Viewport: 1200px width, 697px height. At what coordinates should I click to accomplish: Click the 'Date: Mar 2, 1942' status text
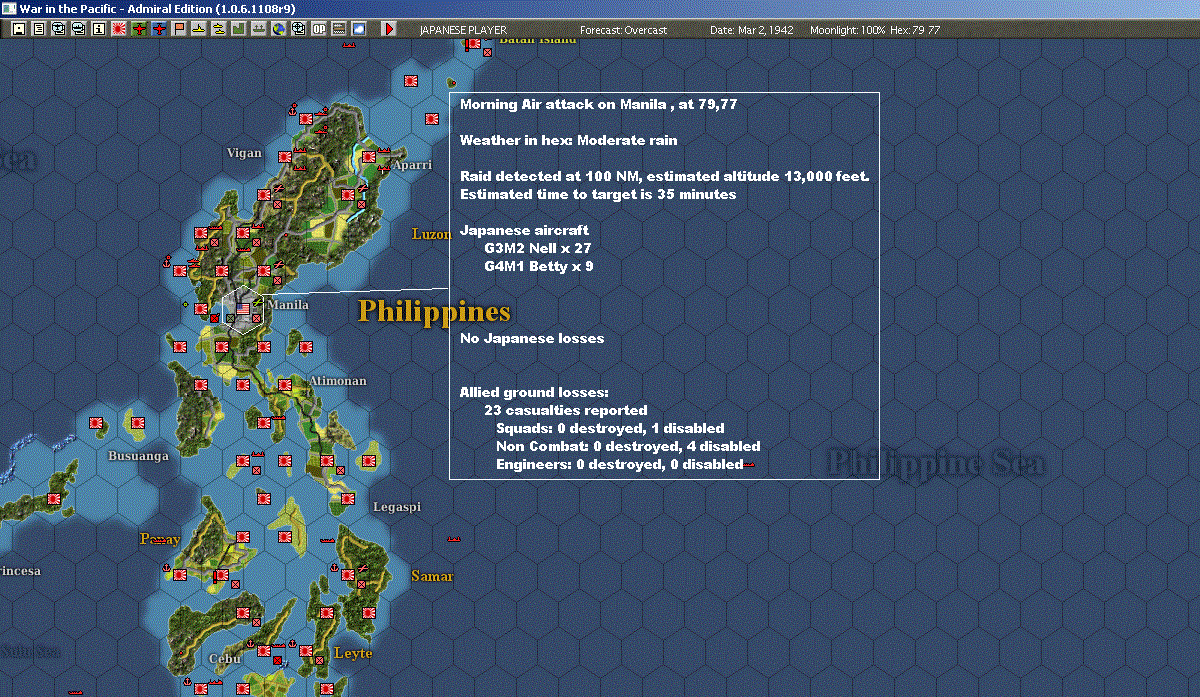751,30
